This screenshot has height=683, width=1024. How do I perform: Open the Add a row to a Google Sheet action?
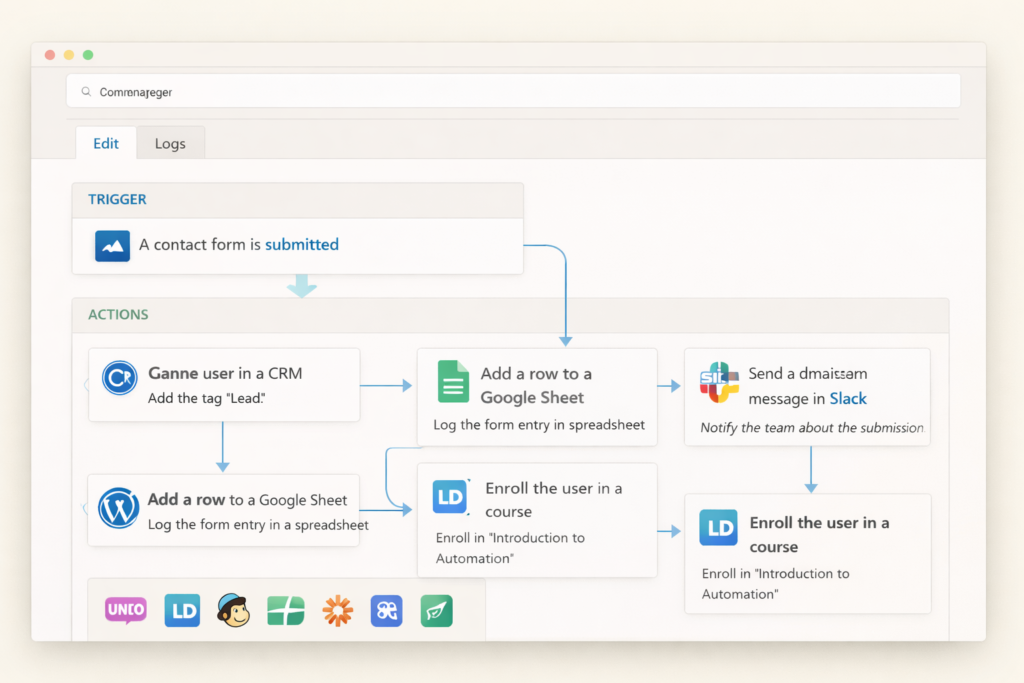tap(537, 397)
